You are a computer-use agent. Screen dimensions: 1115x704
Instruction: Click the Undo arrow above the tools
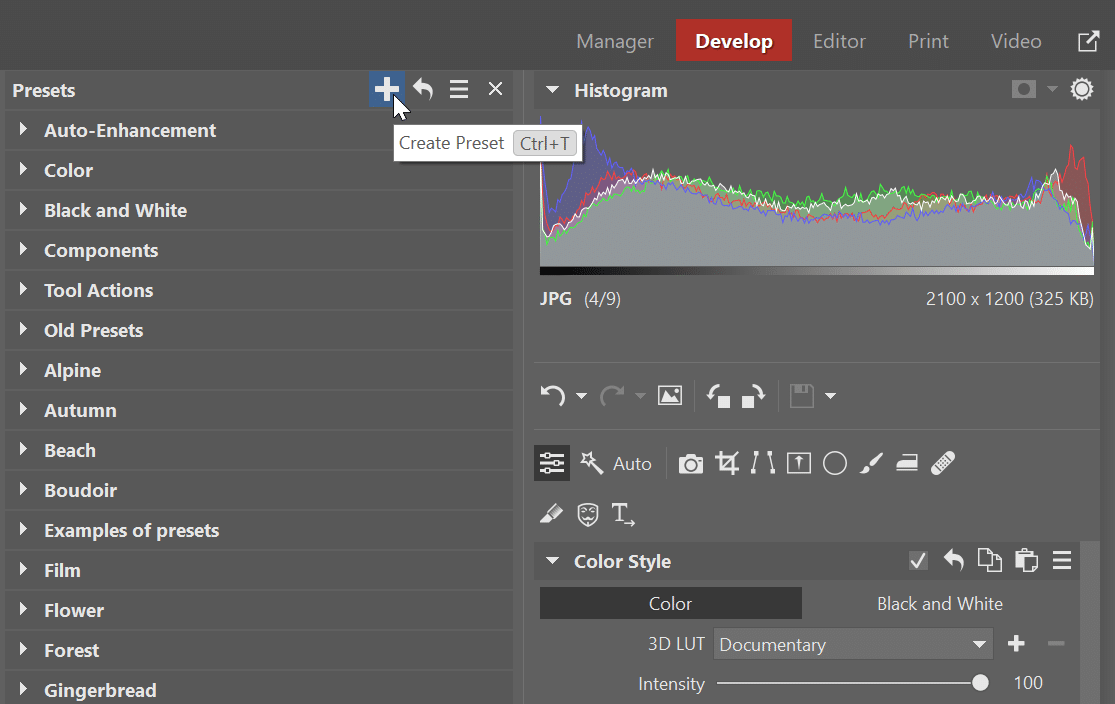click(554, 395)
